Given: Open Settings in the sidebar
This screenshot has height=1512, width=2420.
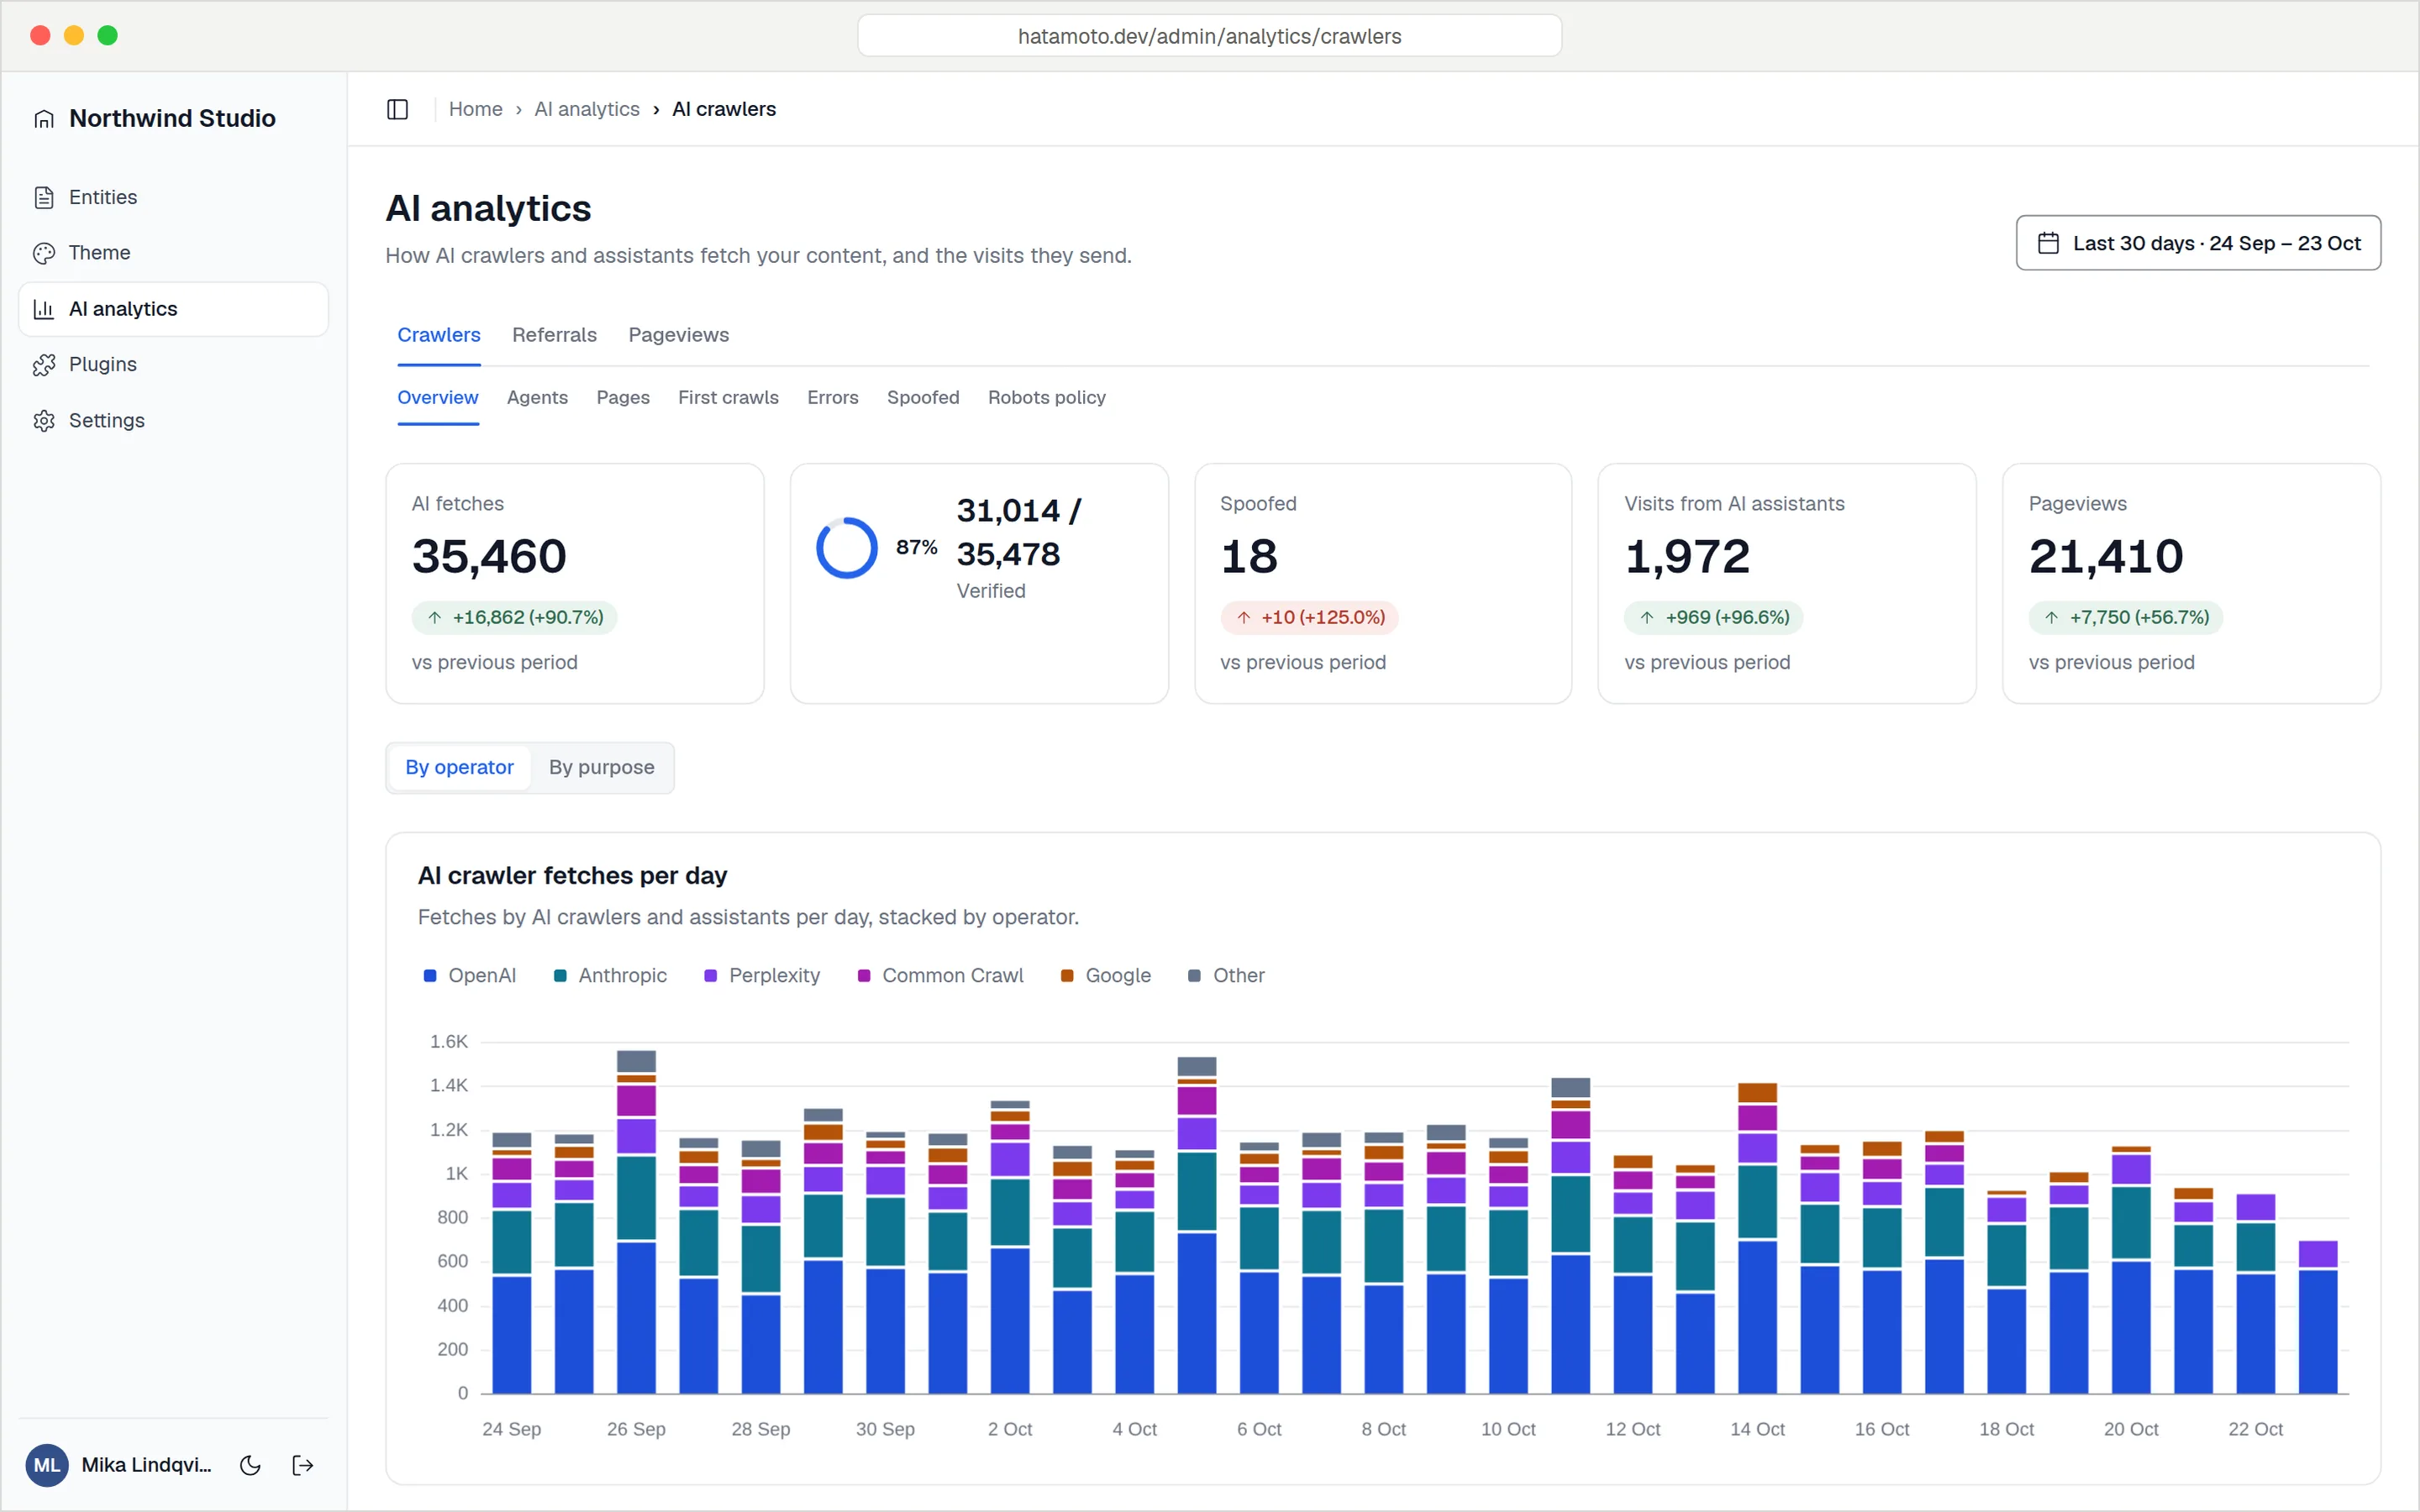Looking at the screenshot, I should [173, 420].
